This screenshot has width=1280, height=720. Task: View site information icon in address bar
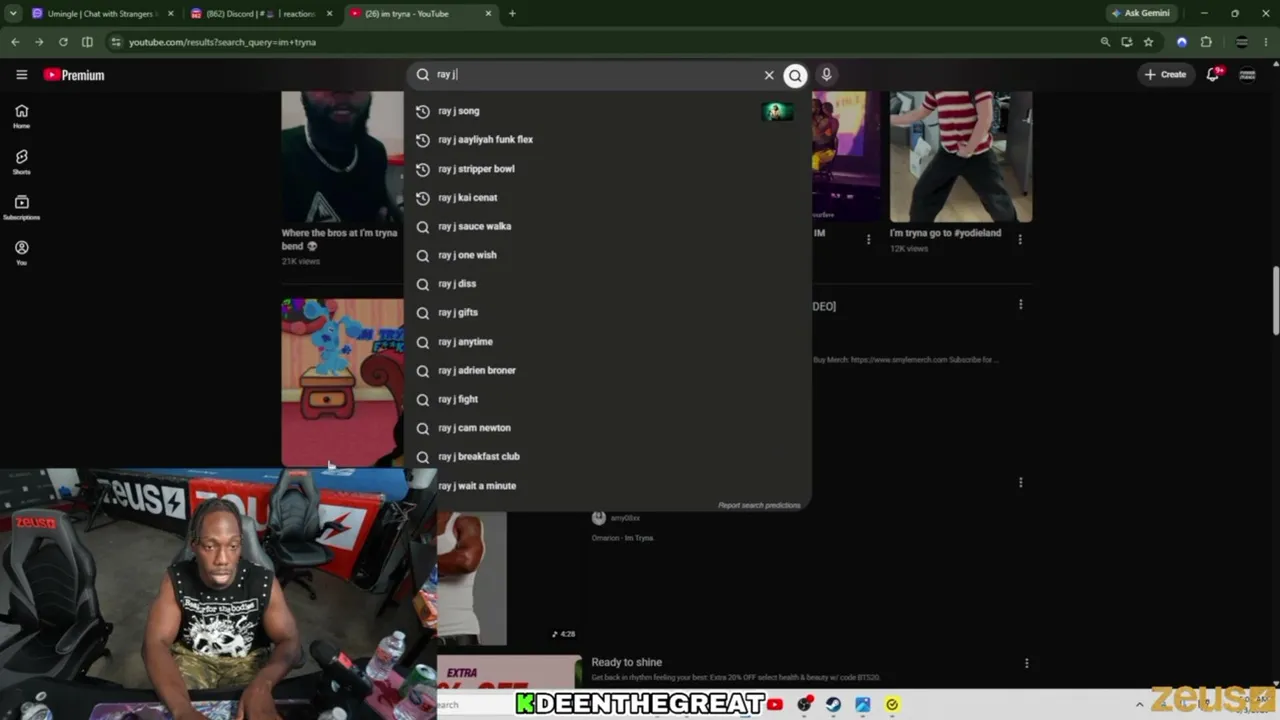(x=116, y=42)
